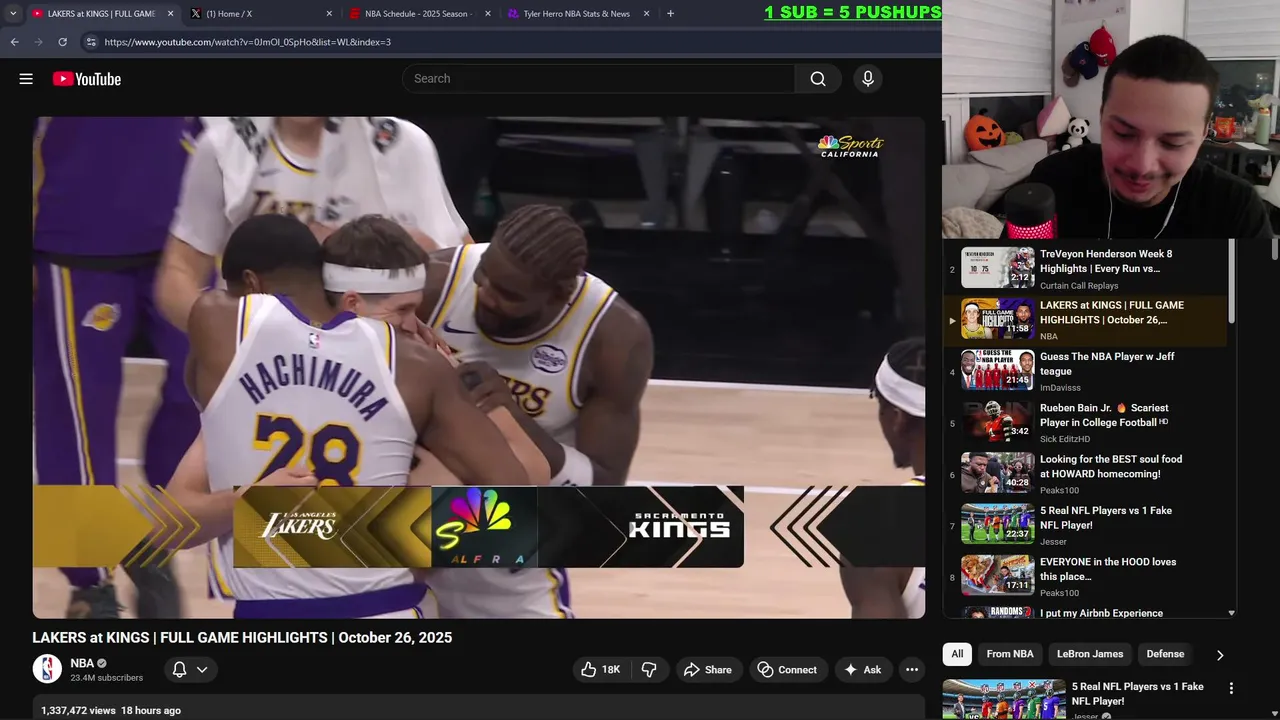Open a new browser tab
Viewport: 1280px width, 720px height.
tap(670, 14)
